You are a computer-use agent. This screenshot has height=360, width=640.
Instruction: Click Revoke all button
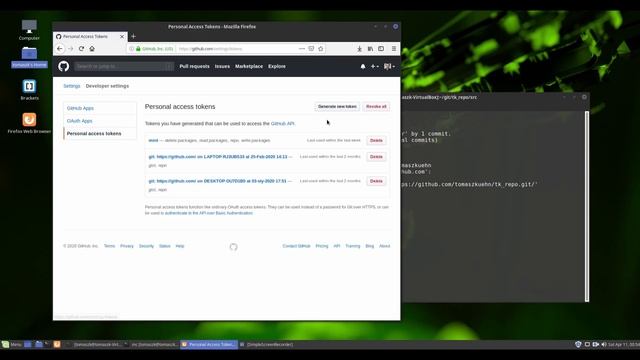(x=376, y=107)
